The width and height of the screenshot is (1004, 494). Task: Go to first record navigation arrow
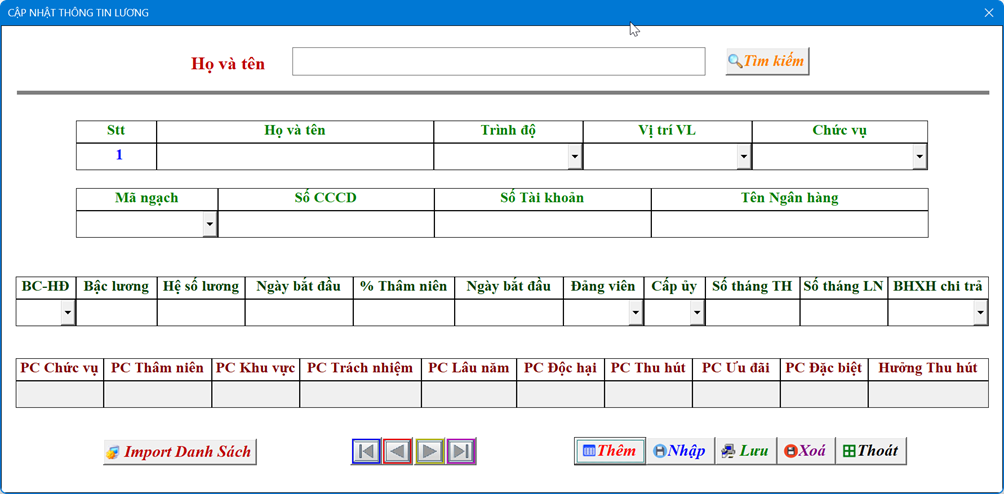(367, 451)
